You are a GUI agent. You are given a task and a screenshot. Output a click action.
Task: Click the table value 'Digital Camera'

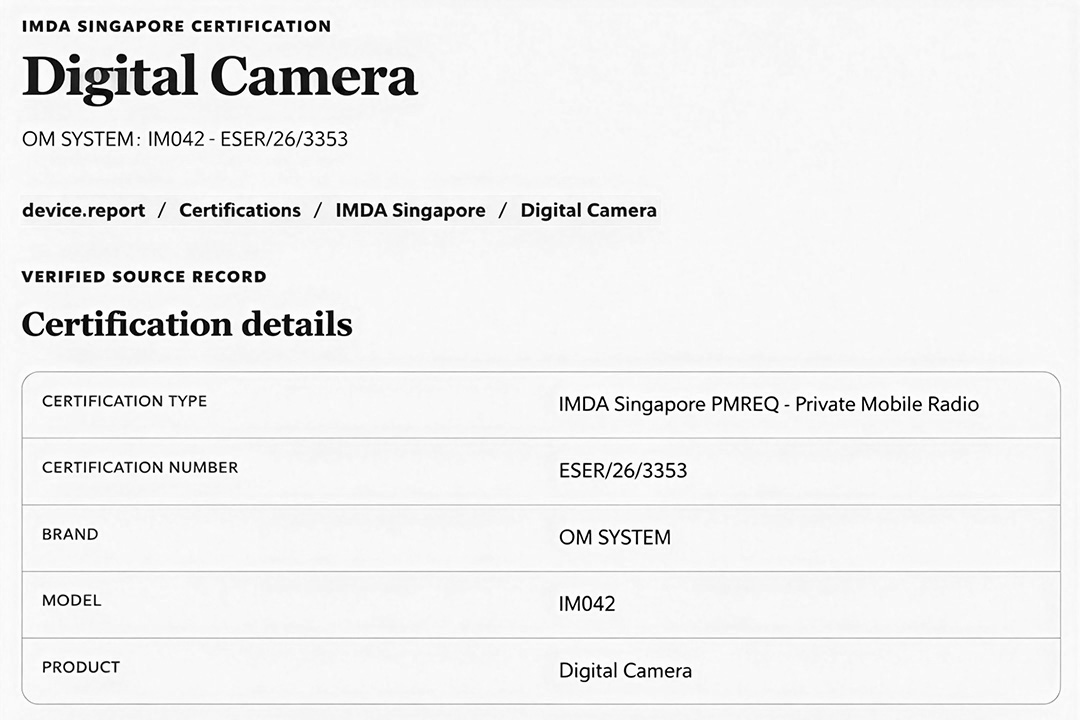tap(625, 670)
